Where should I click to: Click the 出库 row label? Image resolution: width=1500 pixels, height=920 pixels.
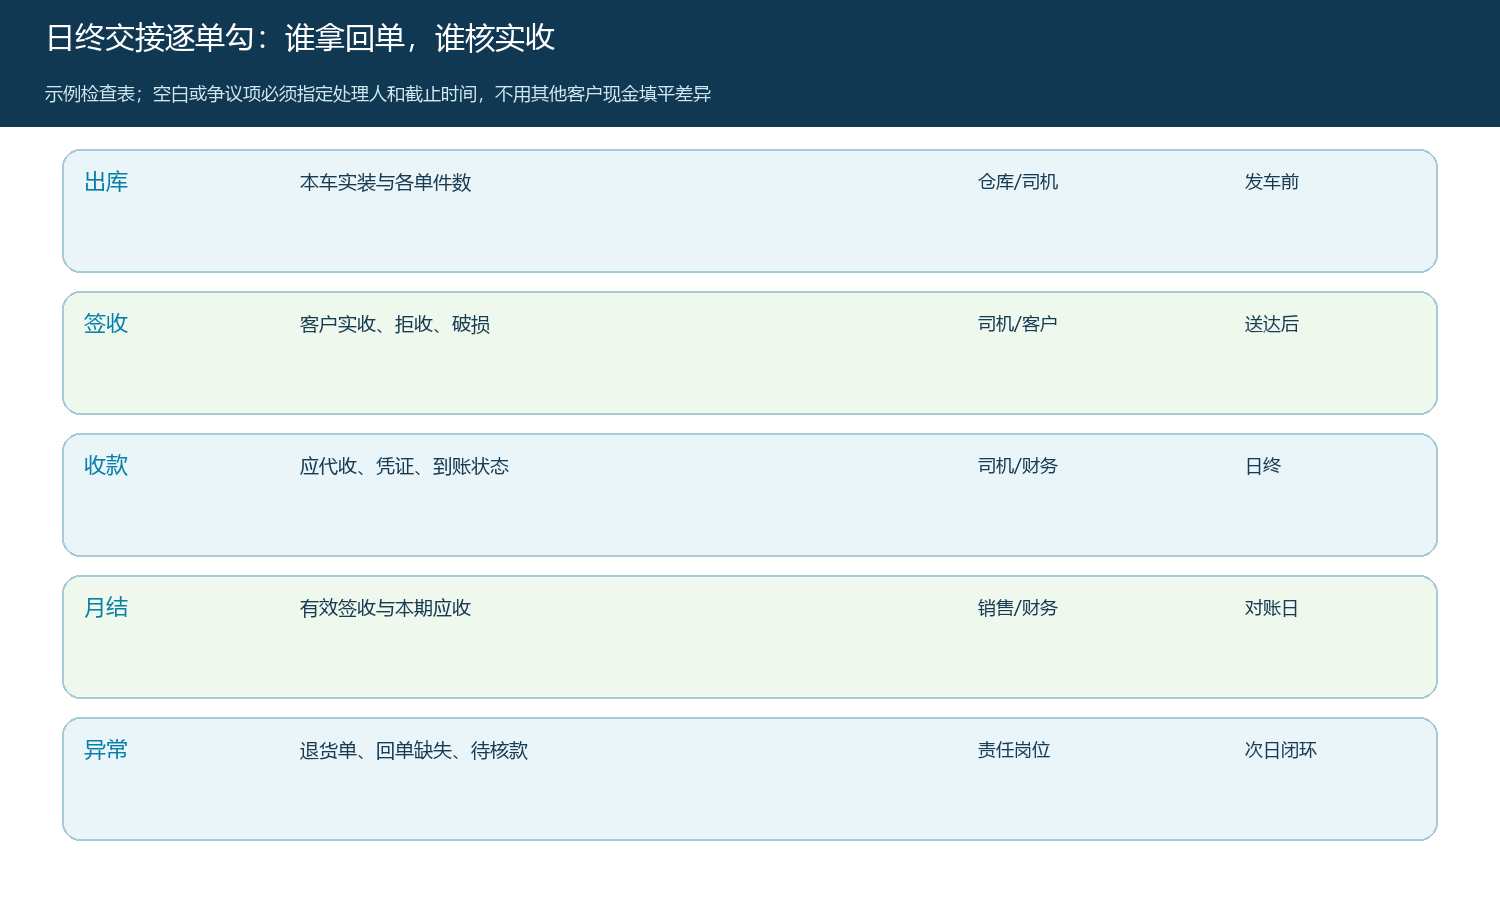tap(106, 182)
